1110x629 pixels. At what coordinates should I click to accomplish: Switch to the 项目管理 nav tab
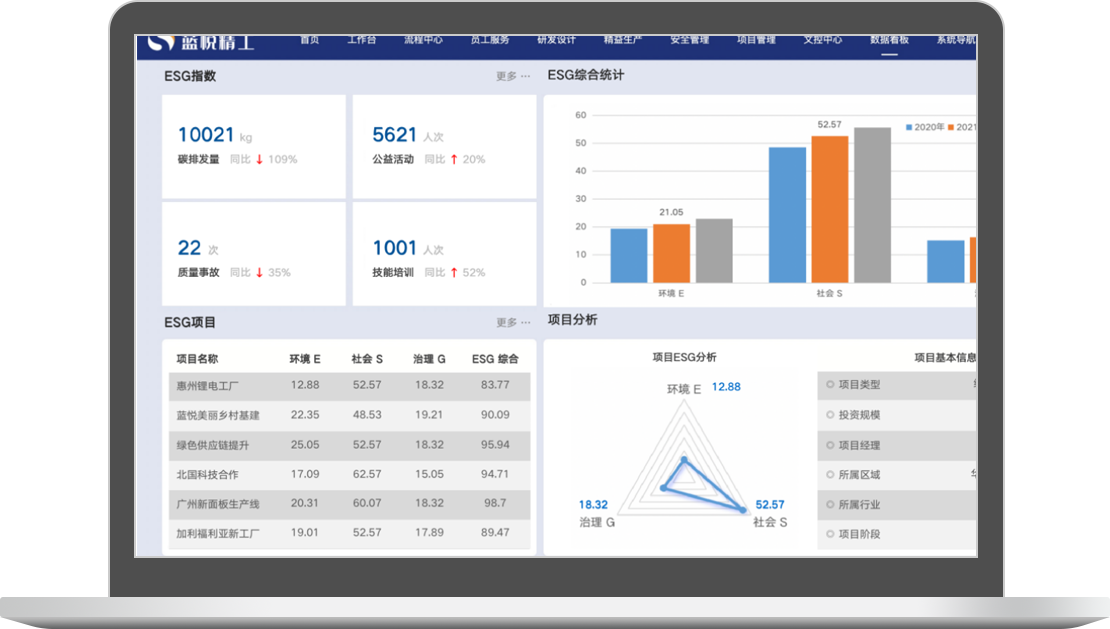[x=756, y=41]
